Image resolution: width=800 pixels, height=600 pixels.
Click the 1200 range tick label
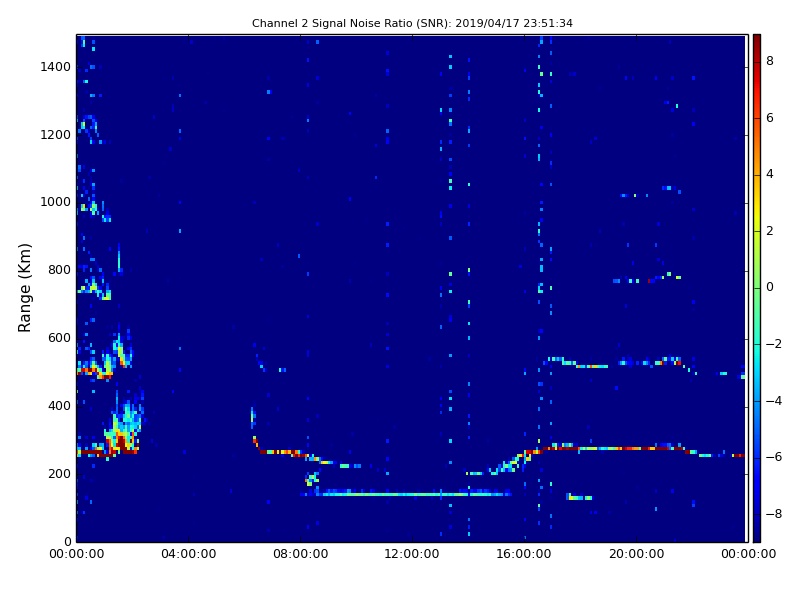(56, 135)
